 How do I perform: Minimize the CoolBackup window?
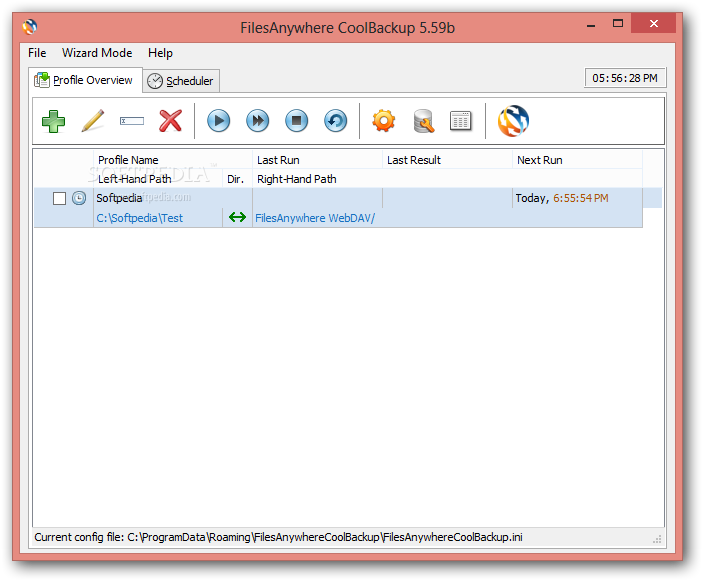(591, 25)
